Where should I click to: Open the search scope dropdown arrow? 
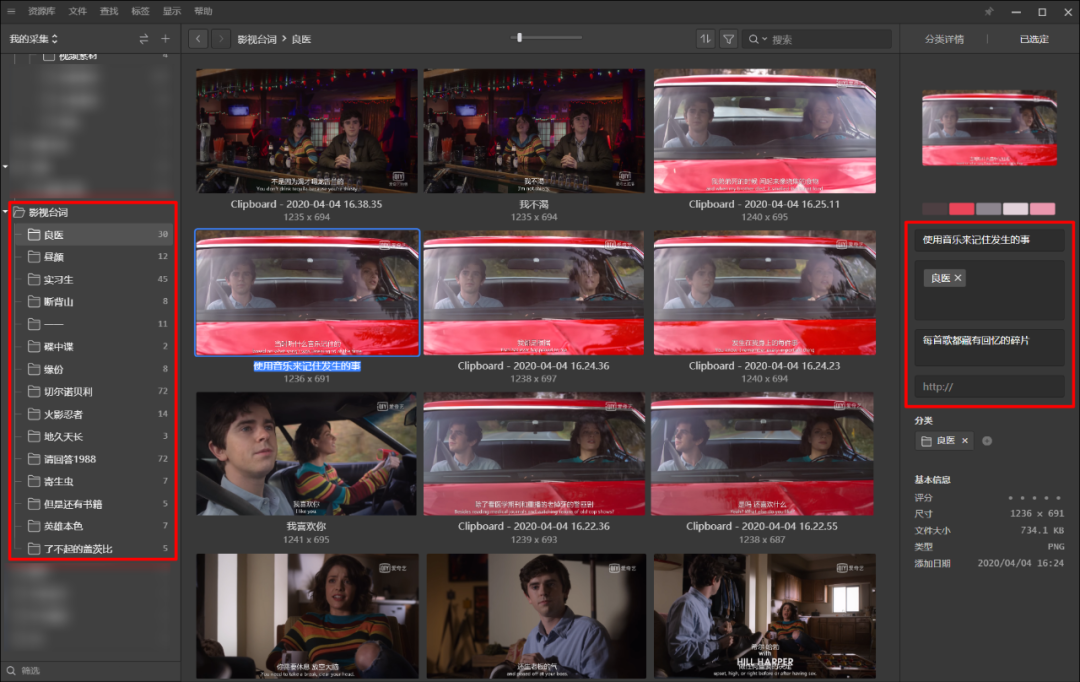[765, 39]
